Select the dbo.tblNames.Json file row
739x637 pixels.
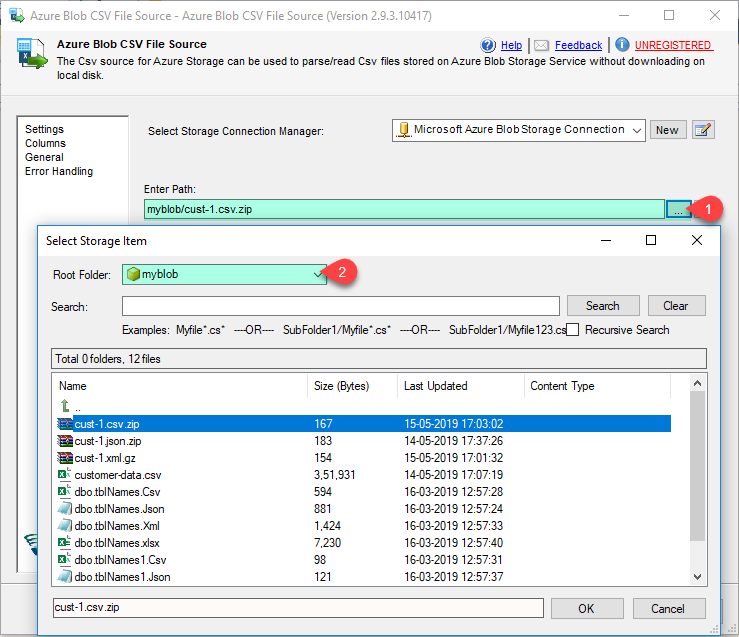364,509
